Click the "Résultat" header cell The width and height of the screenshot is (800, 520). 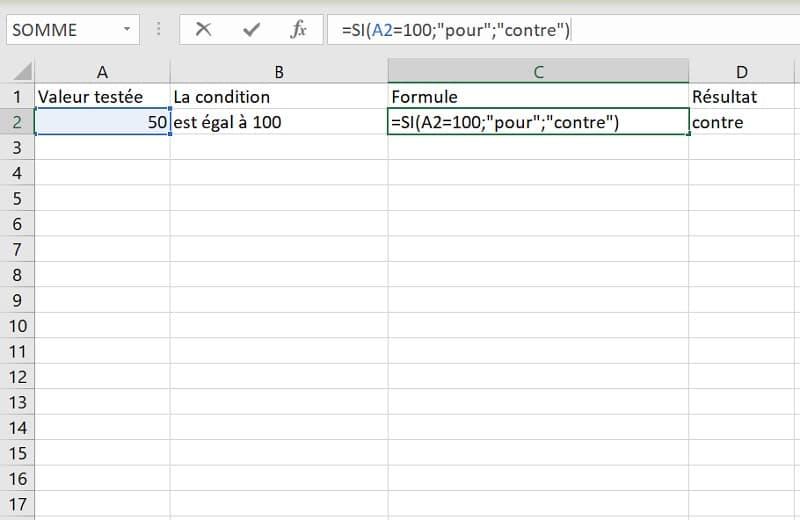pos(741,97)
